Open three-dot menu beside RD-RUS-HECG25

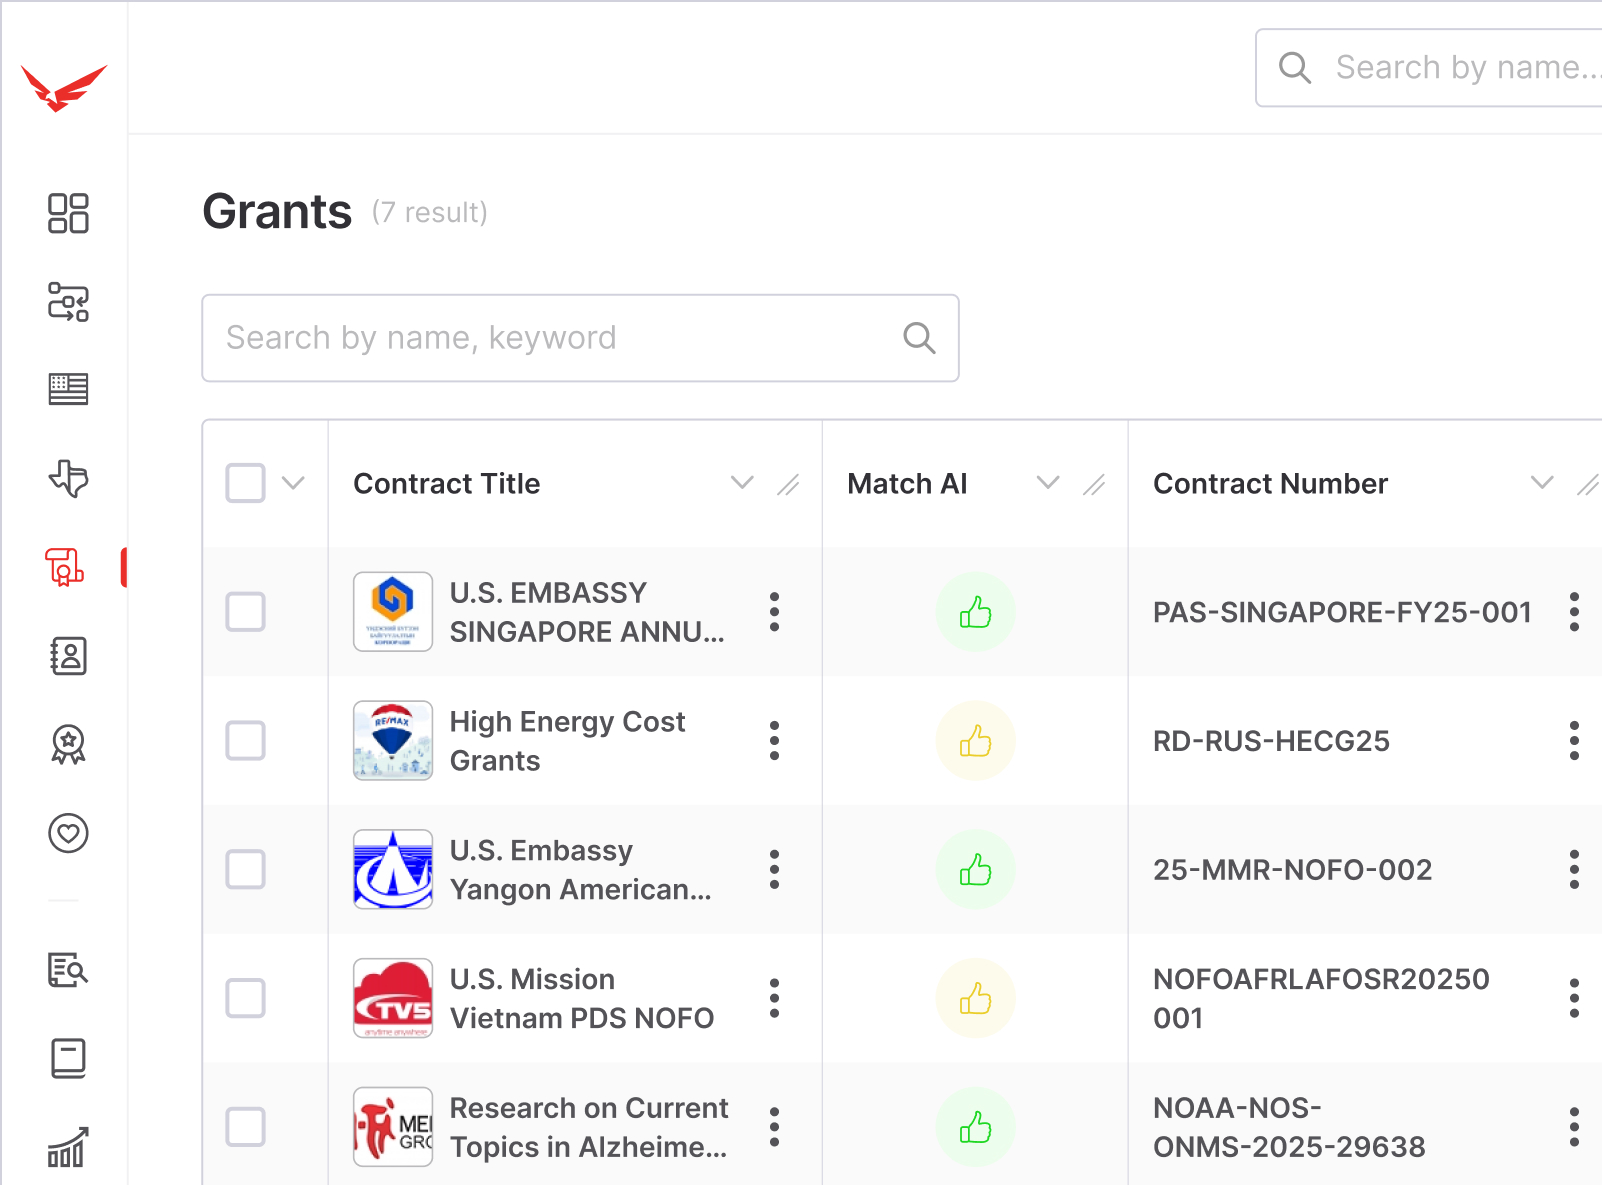(1573, 741)
